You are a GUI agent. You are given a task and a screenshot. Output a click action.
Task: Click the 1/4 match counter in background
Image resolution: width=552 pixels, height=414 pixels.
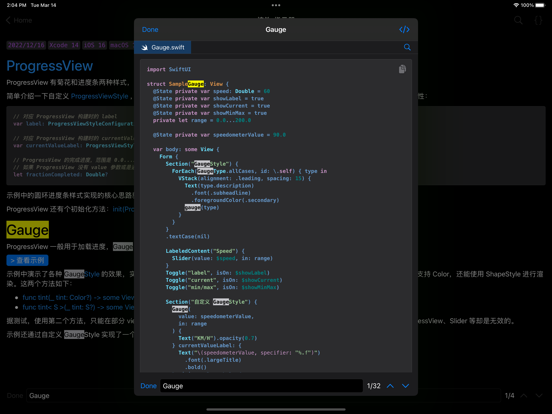(509, 396)
